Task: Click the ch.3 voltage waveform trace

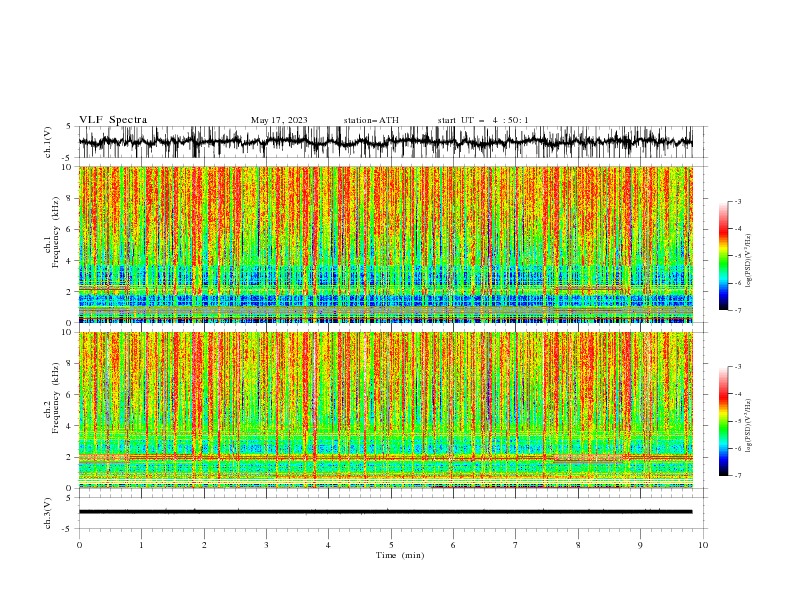Action: tap(385, 512)
